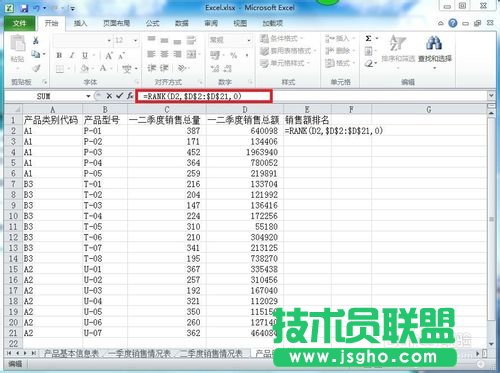Click the text orientation icon
500x373 pixels.
pos(181,68)
